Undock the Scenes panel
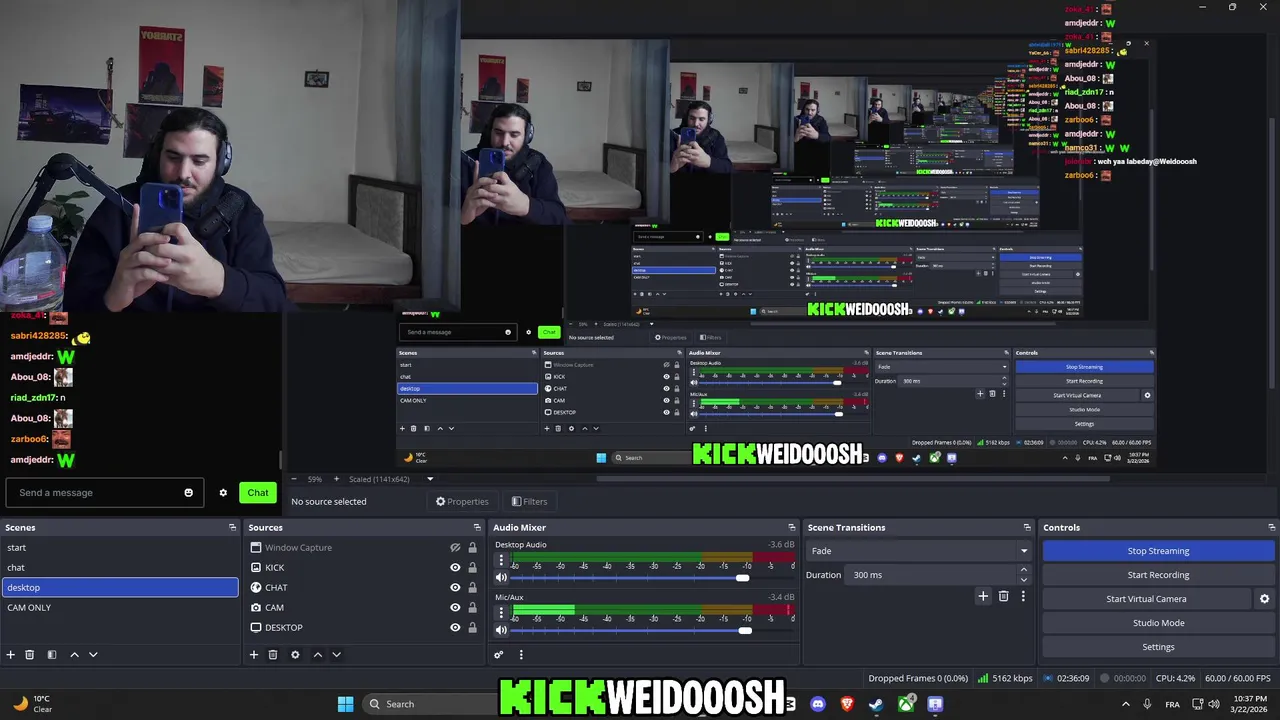Viewport: 1280px width, 720px height. click(233, 527)
